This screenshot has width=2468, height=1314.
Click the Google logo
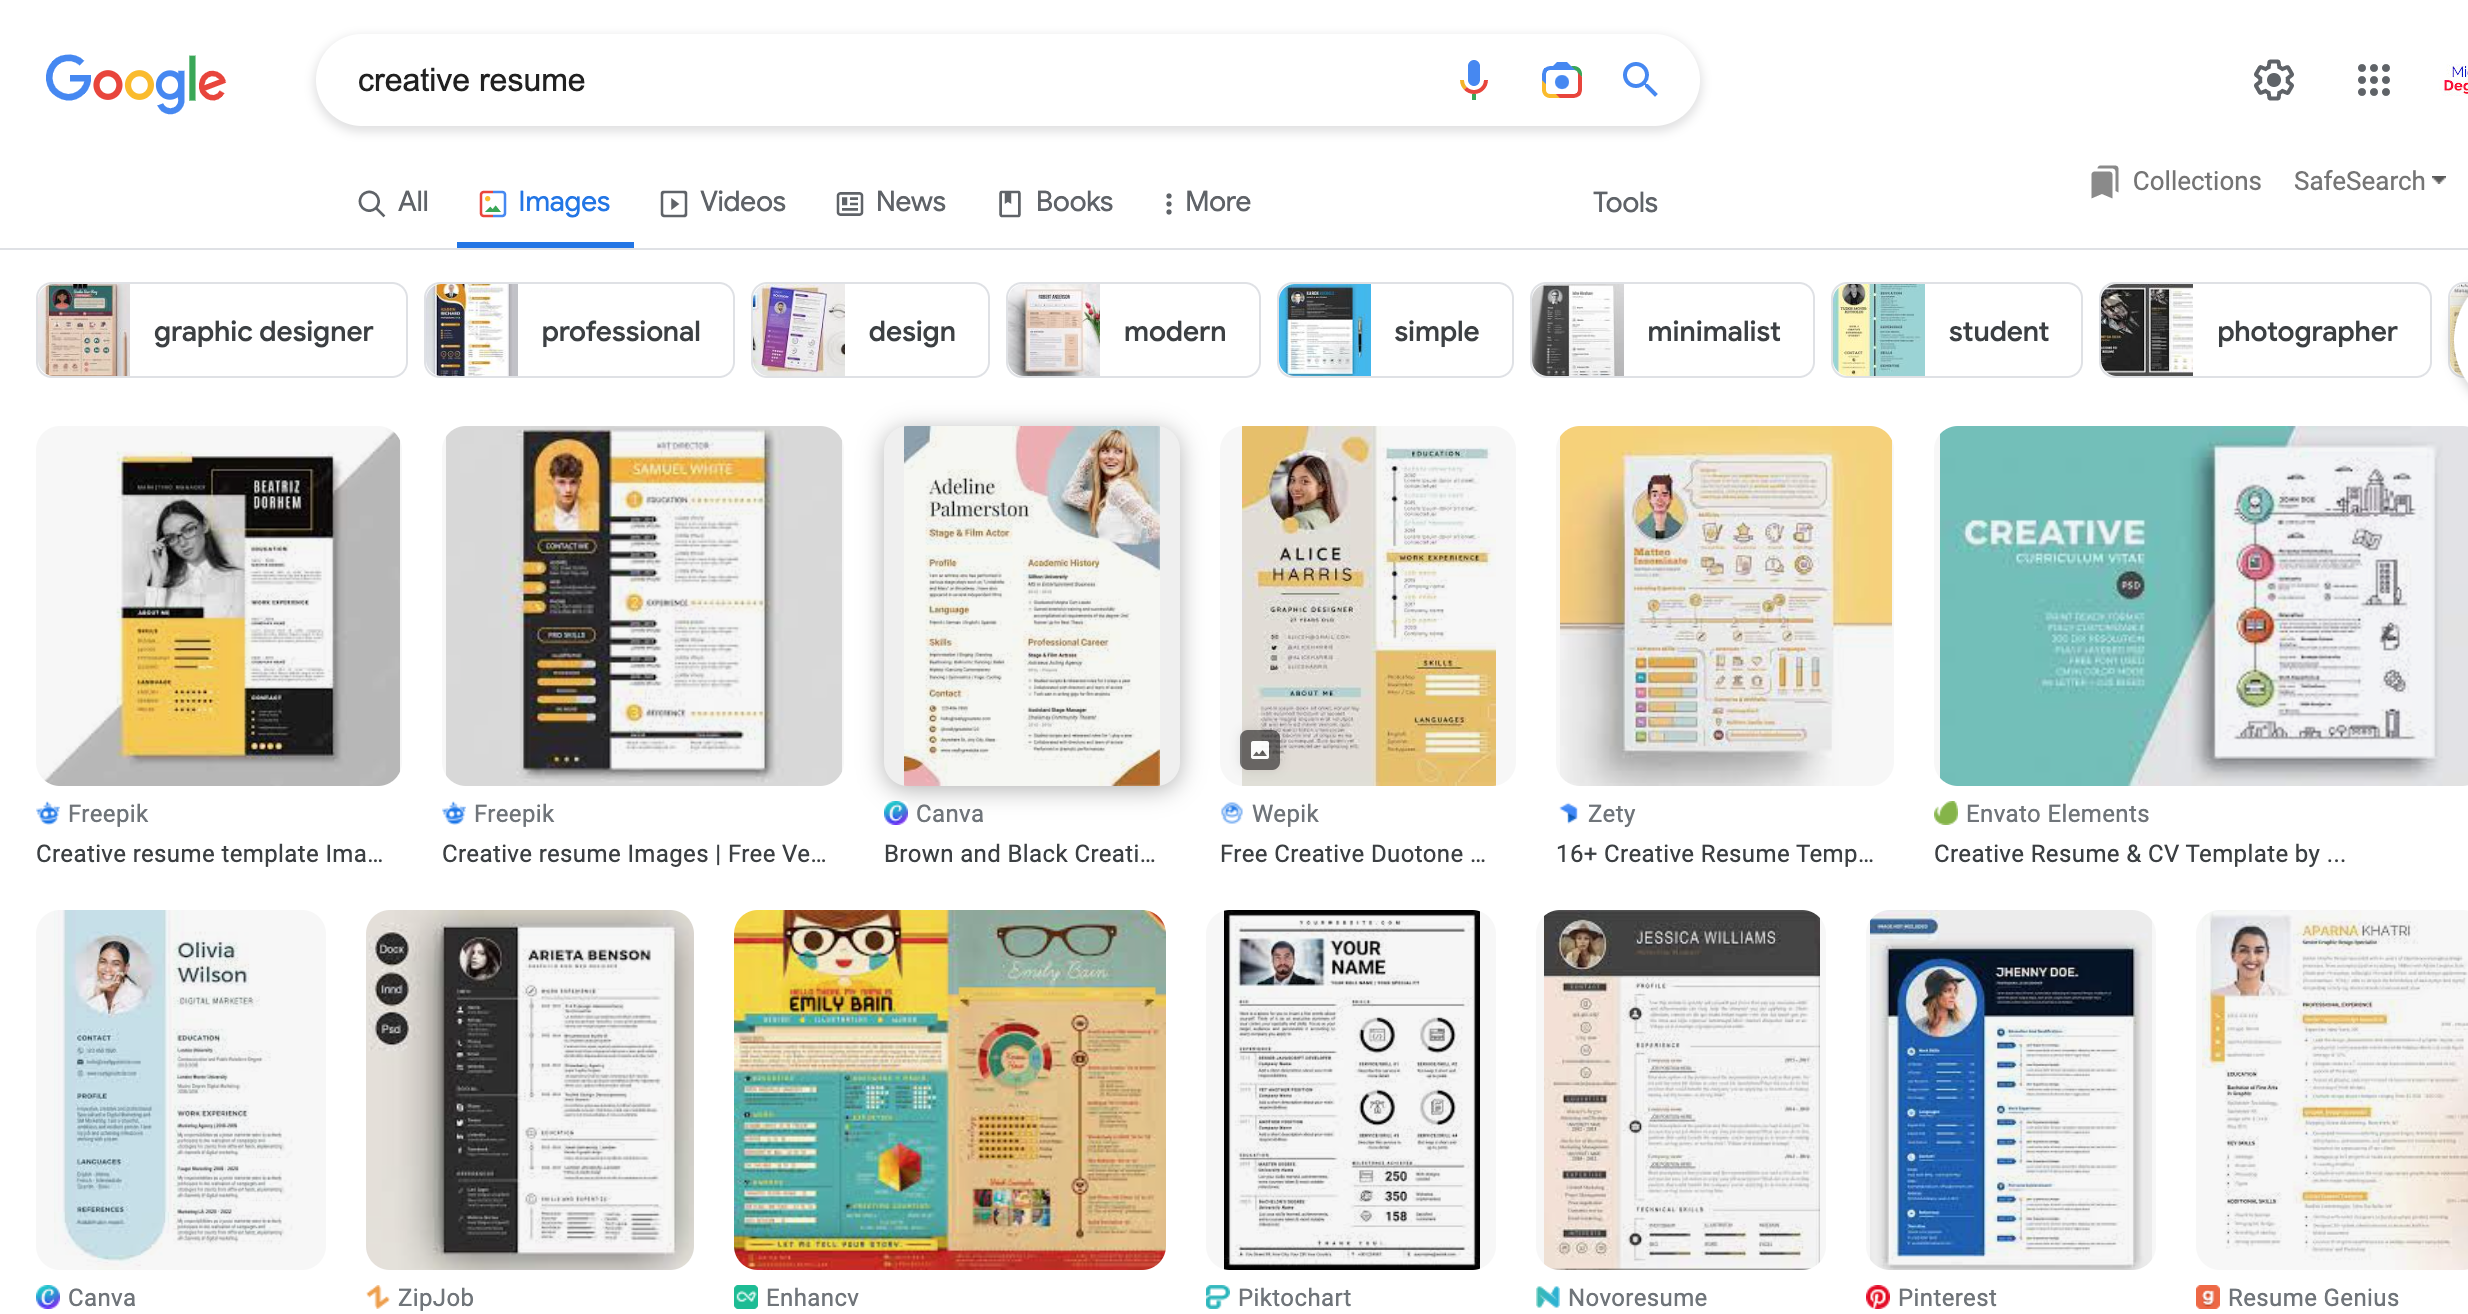point(136,82)
